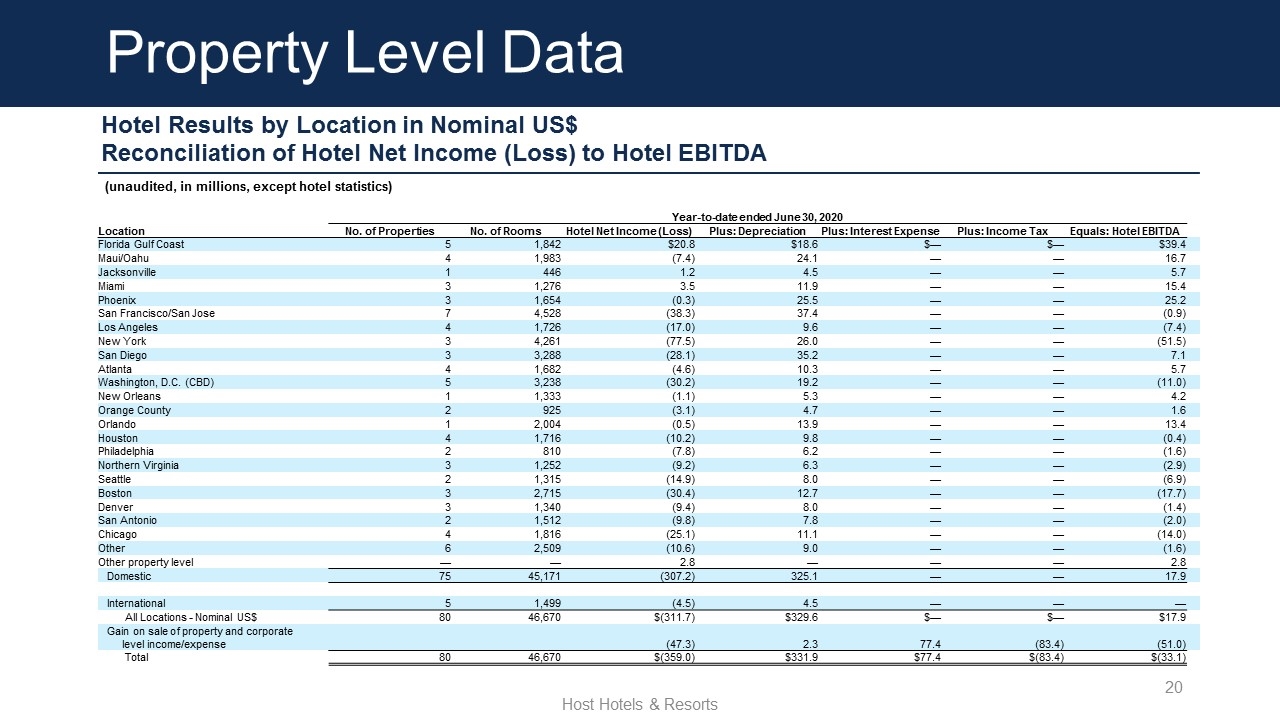Click 'Plus: Interest Expense' column header
Image resolution: width=1280 pixels, height=720 pixels.
coord(880,231)
